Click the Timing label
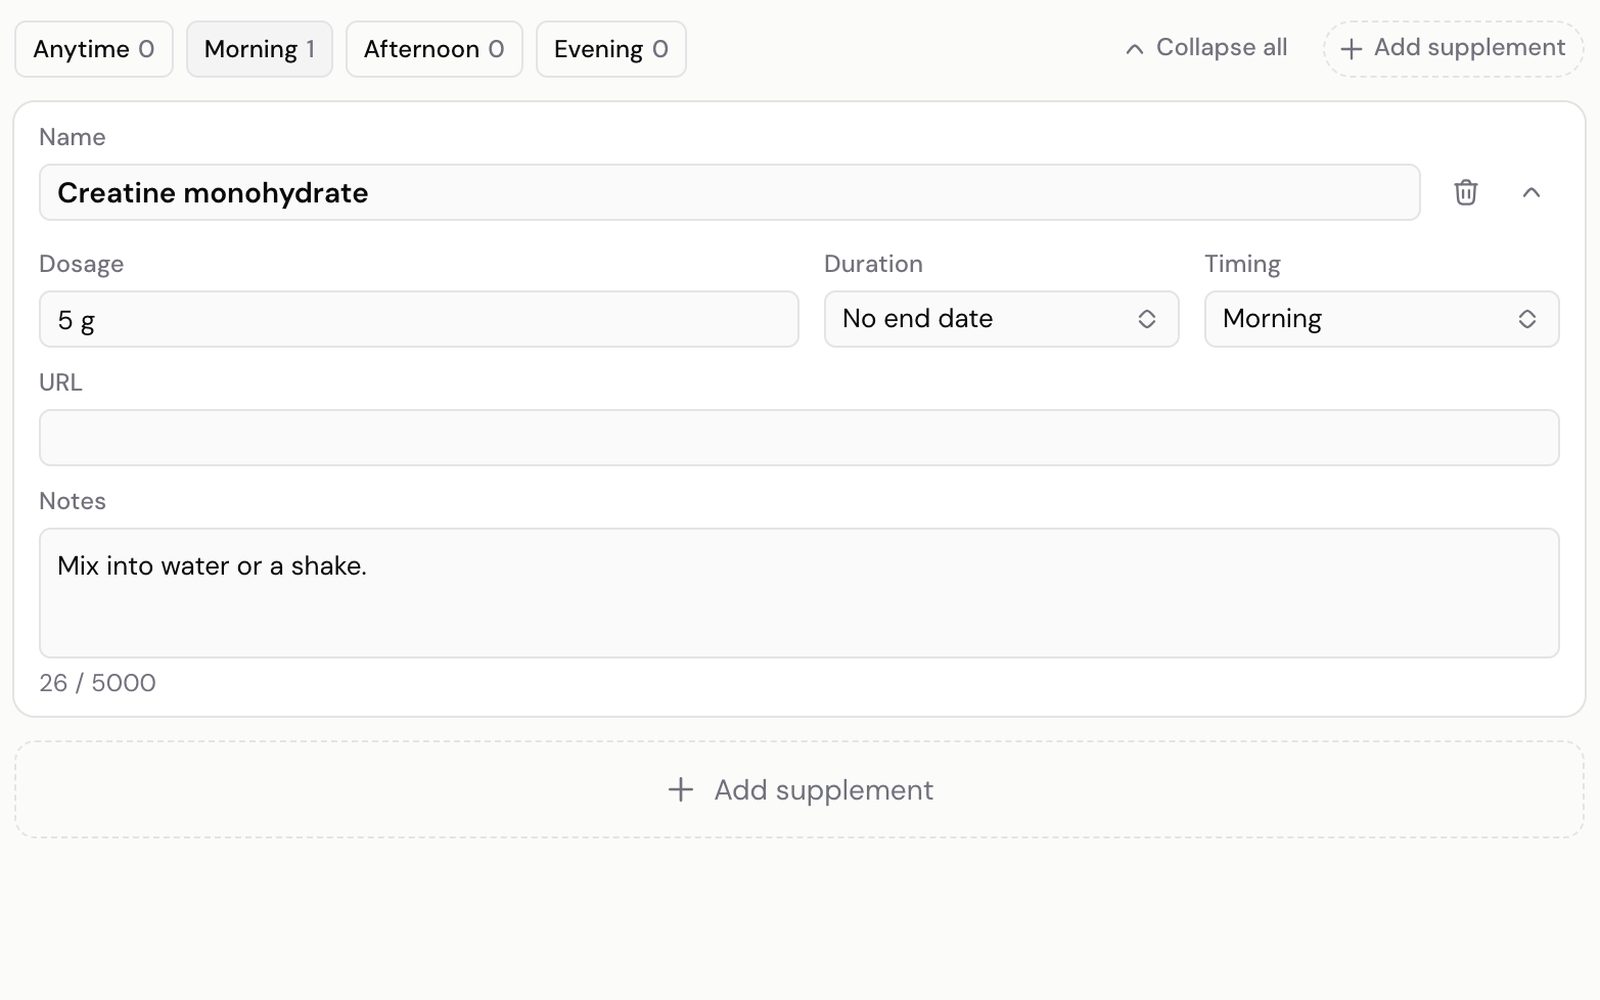The image size is (1600, 1000). pyautogui.click(x=1242, y=264)
